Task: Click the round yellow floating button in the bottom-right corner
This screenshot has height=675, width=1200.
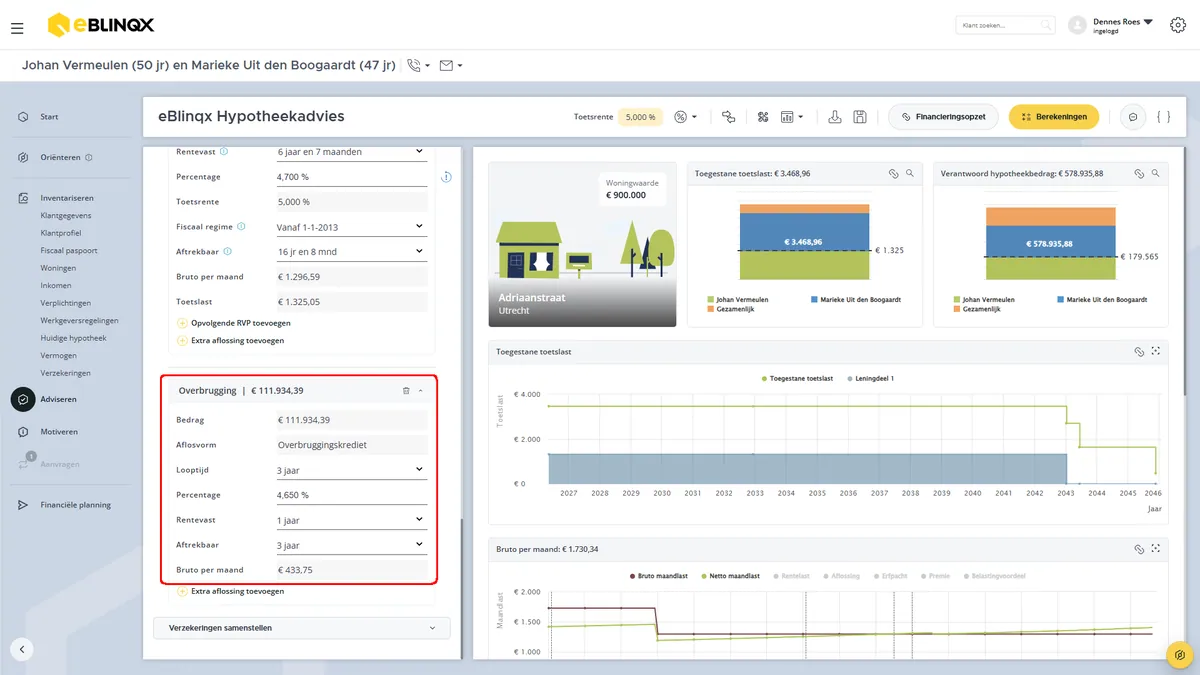Action: tap(1180, 655)
